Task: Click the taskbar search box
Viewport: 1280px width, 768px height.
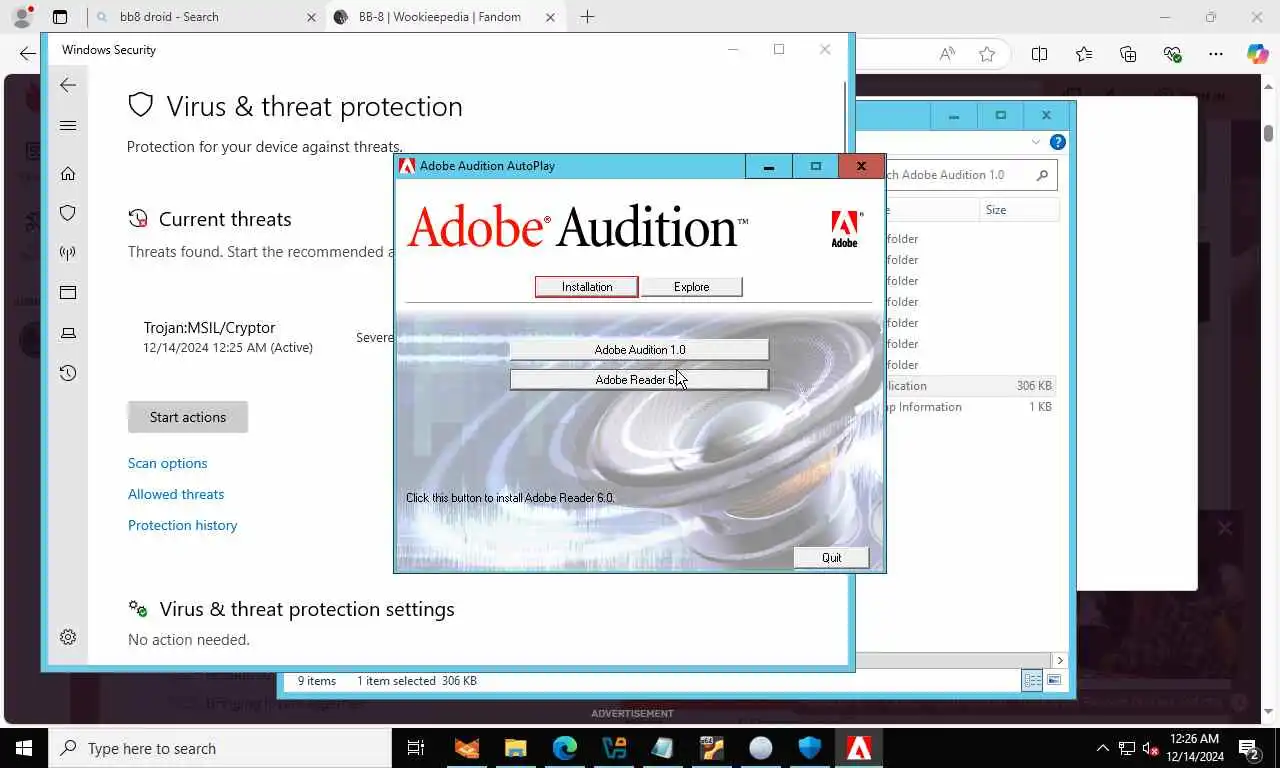Action: [x=220, y=748]
